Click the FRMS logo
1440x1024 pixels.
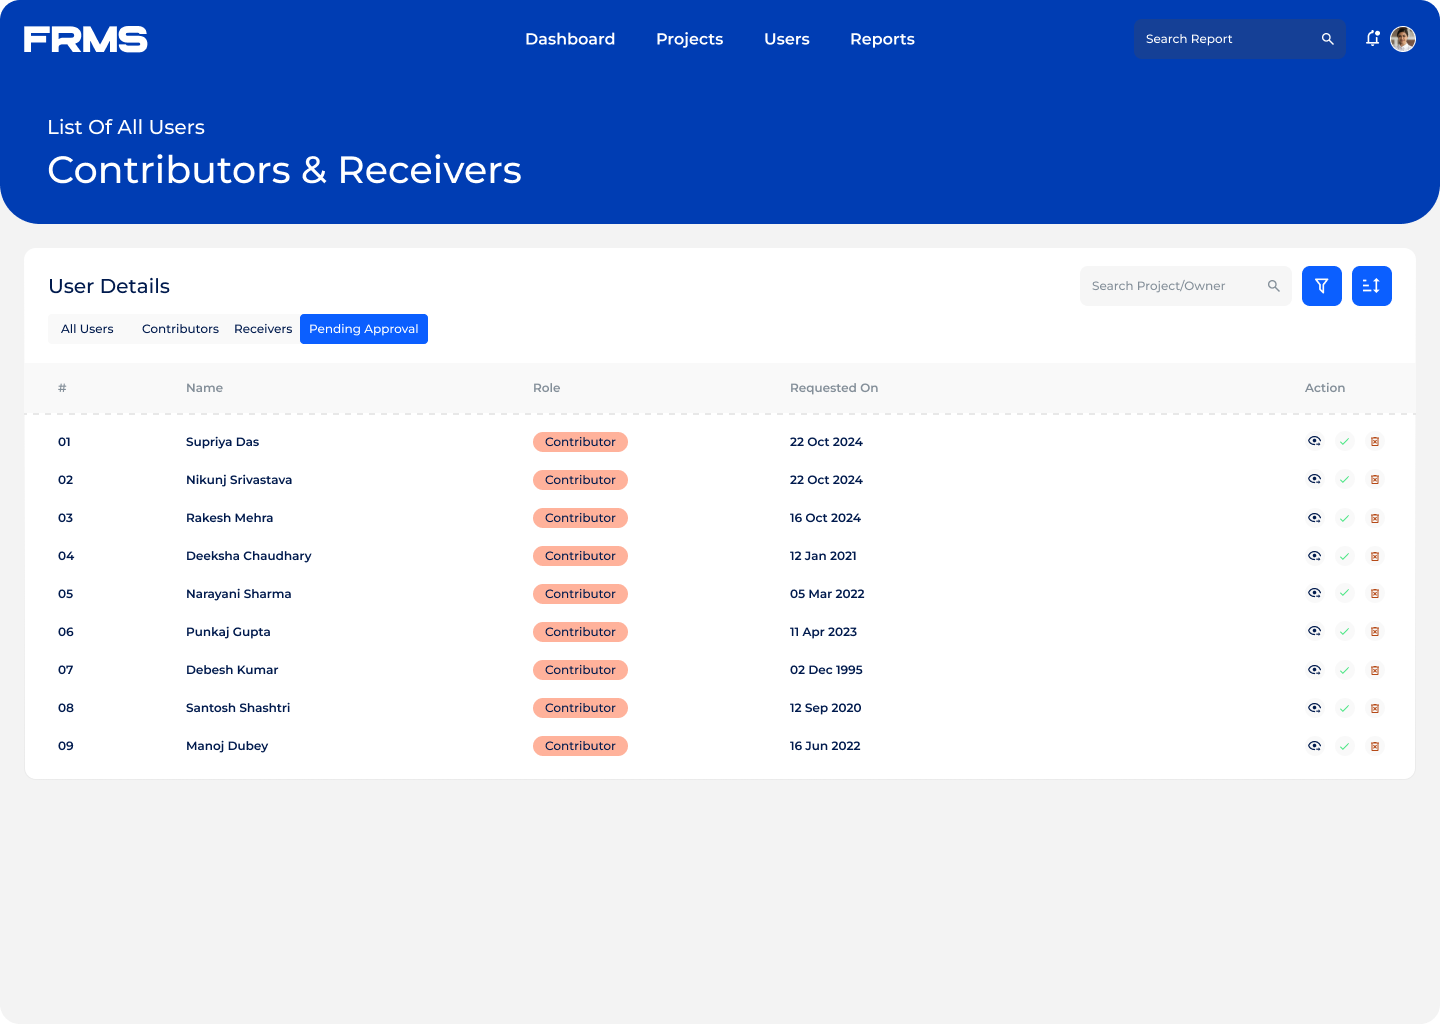(86, 39)
